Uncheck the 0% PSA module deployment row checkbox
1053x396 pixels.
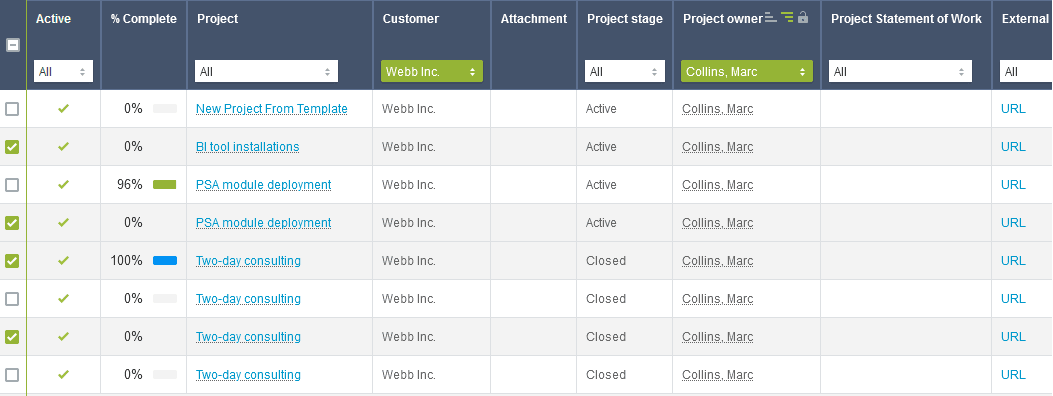point(12,223)
